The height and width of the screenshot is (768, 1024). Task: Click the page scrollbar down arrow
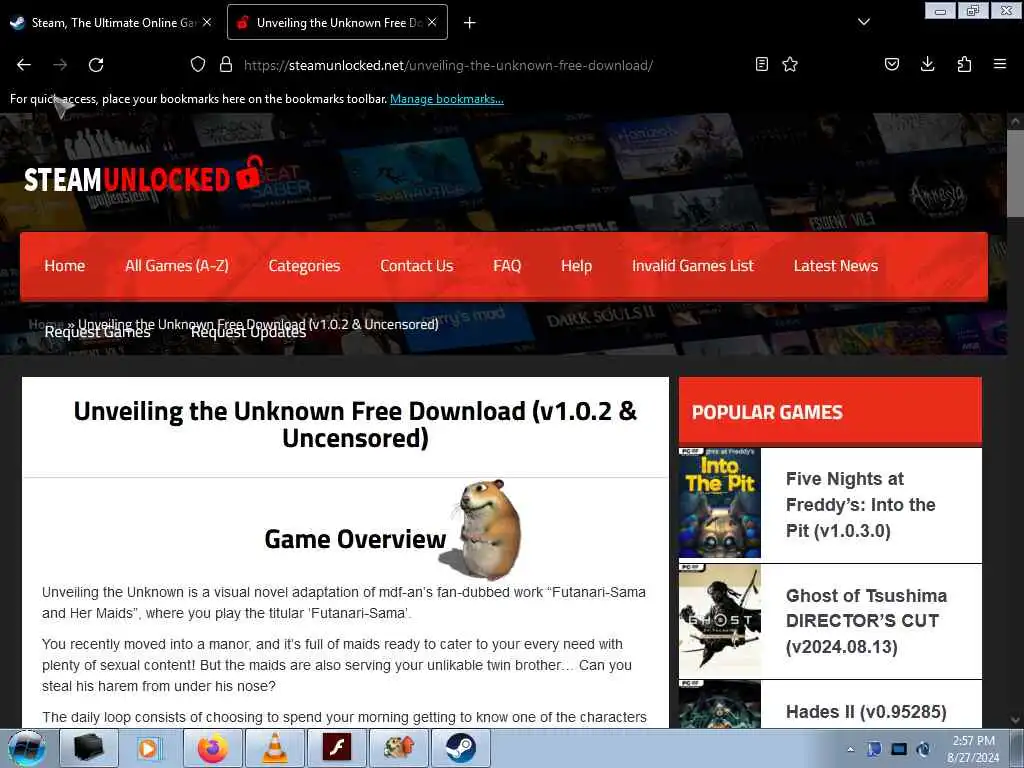click(1015, 720)
